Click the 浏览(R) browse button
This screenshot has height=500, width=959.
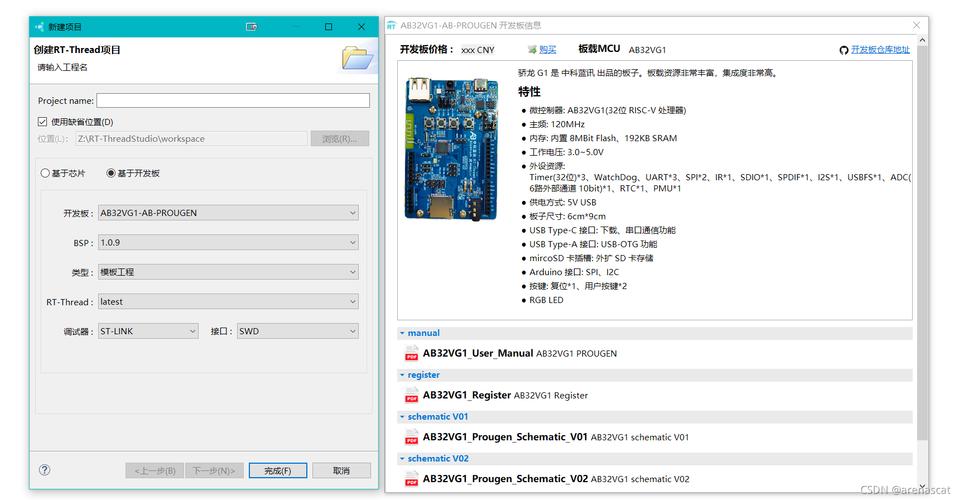(339, 139)
